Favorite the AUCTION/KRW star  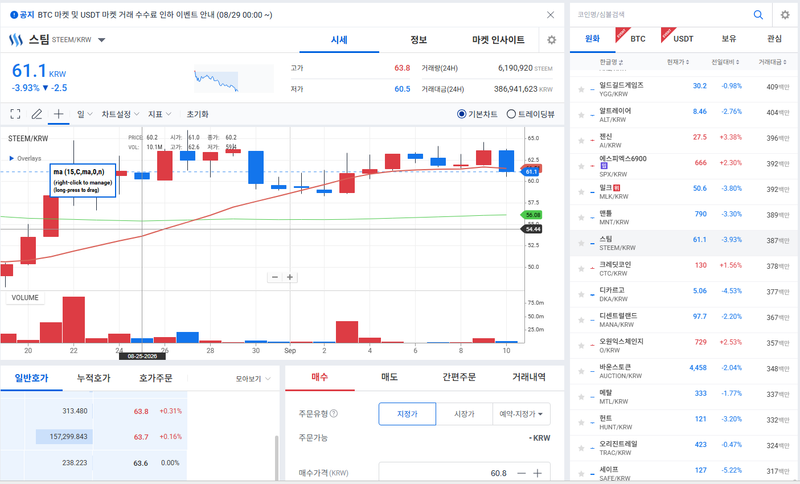pos(581,371)
